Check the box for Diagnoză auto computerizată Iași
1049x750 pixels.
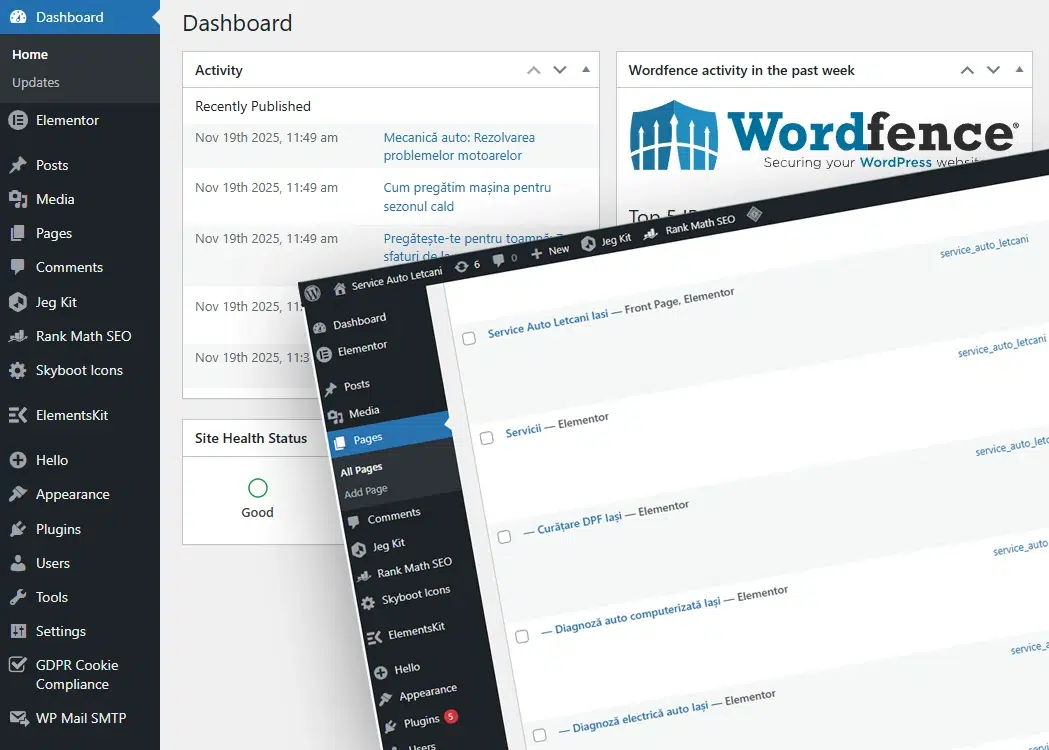point(522,636)
